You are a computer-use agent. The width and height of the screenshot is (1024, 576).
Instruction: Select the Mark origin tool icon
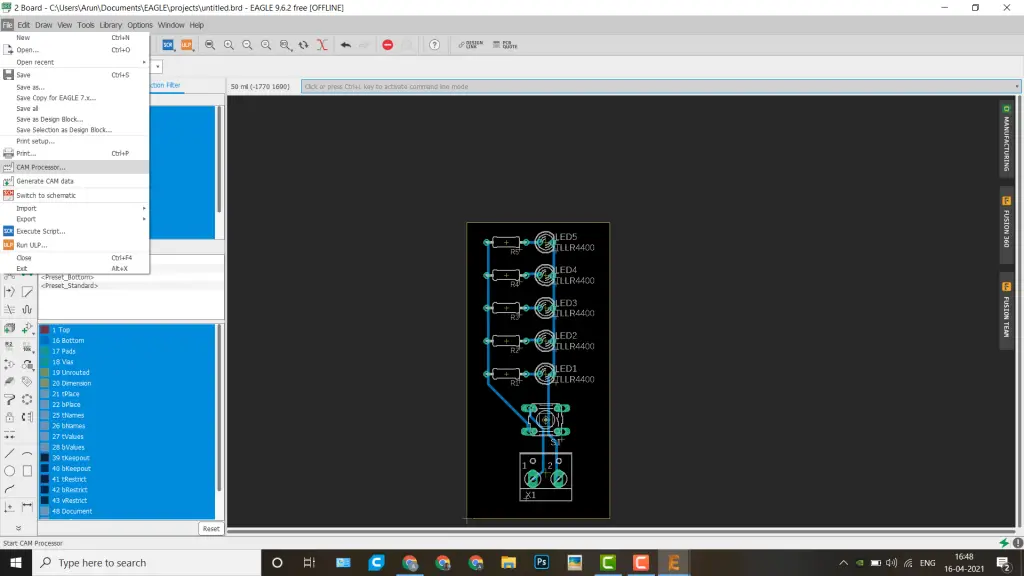(x=10, y=506)
